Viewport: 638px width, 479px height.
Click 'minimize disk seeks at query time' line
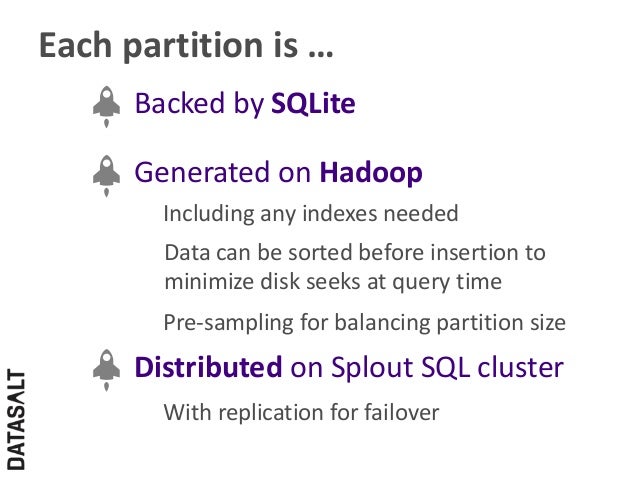point(333,282)
